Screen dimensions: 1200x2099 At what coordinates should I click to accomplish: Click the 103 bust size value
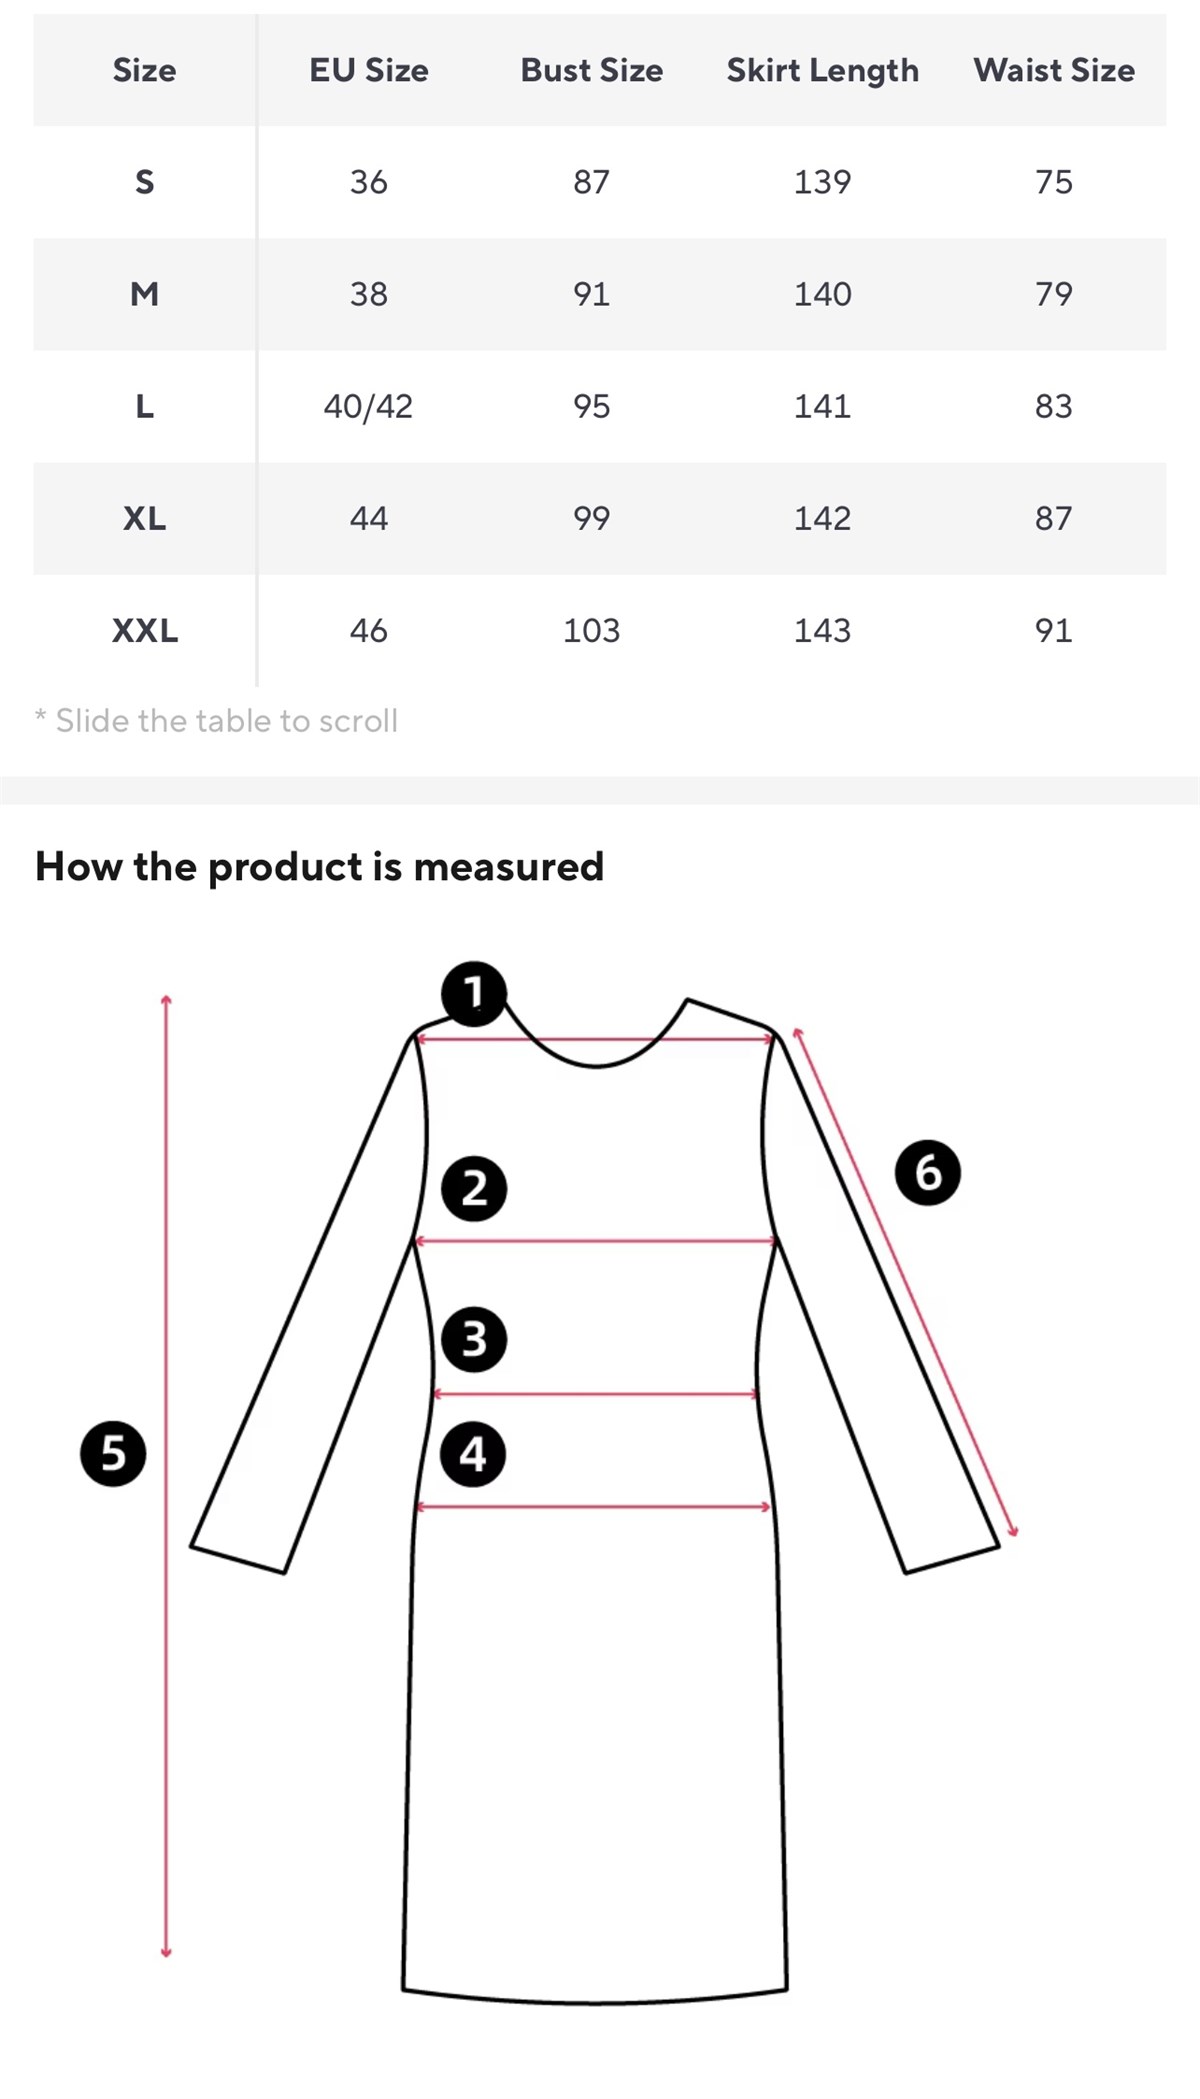591,630
